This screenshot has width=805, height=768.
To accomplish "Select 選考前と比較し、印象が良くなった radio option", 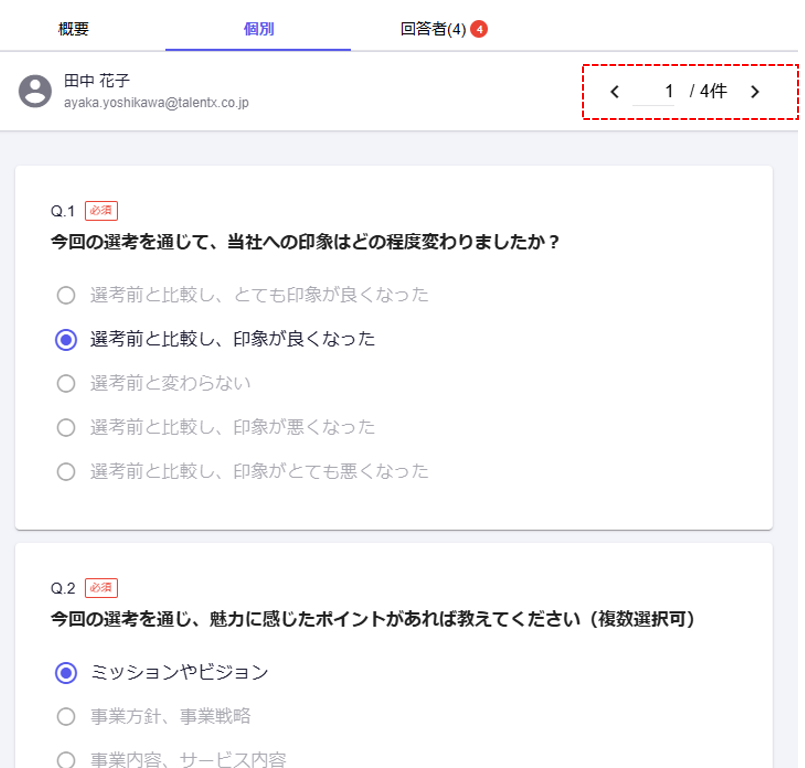I will (x=66, y=339).
